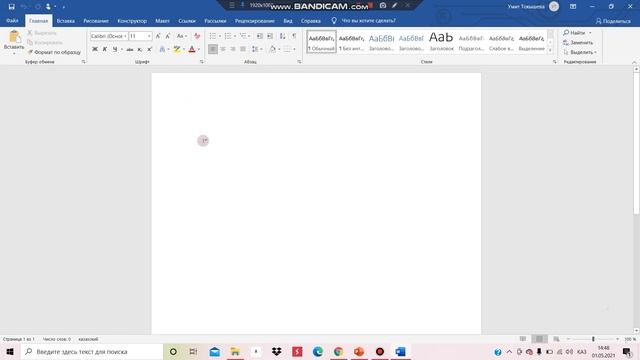Open the borders dropdown
Screen dimensions: 640x360
click(x=294, y=49)
